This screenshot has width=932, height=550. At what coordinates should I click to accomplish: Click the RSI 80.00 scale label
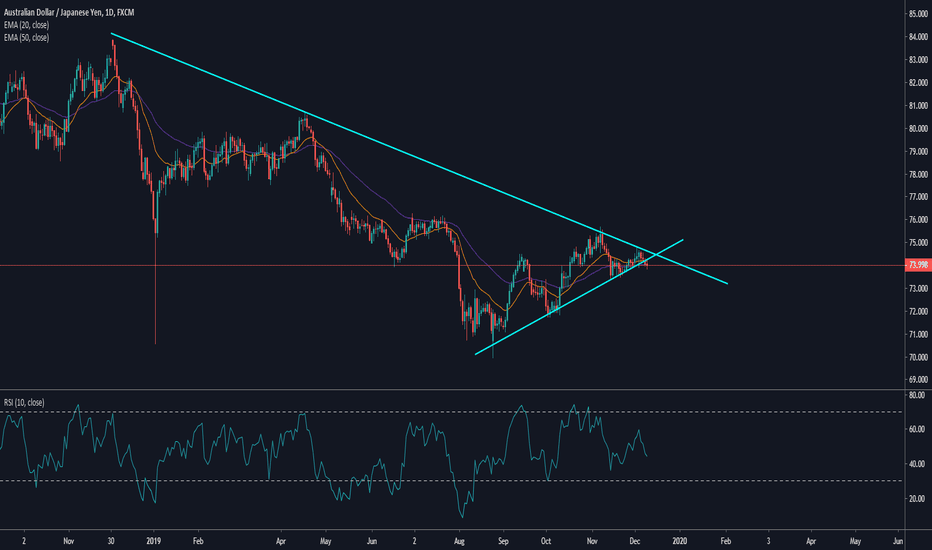pos(917,395)
